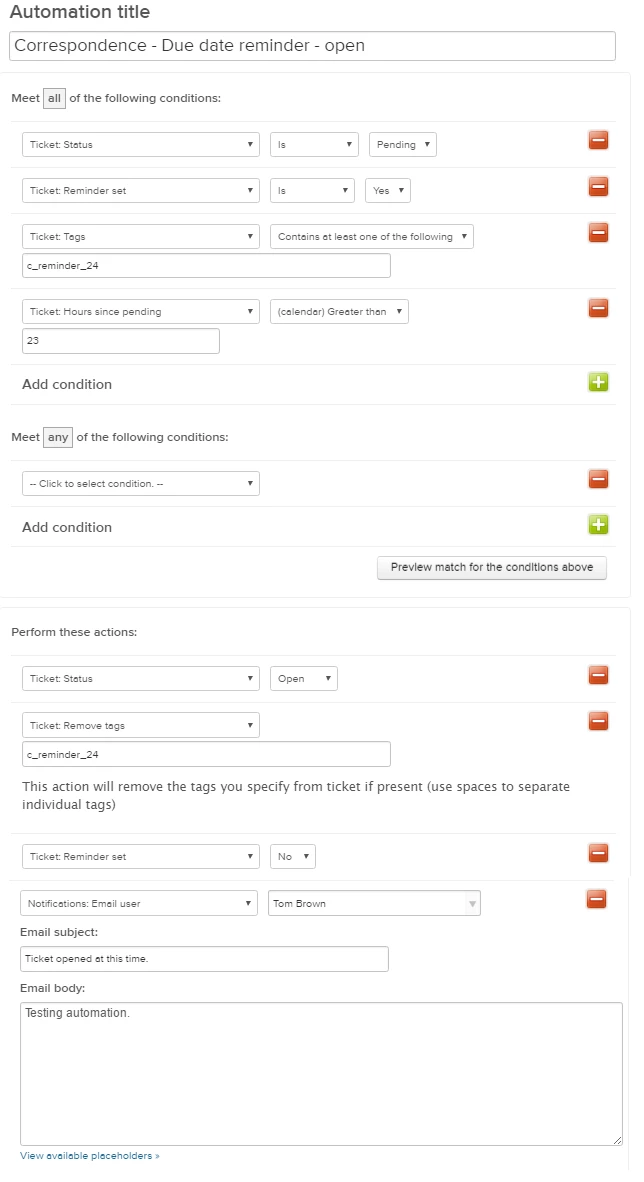
Task: Remove Hours since pending condition
Action: (598, 308)
